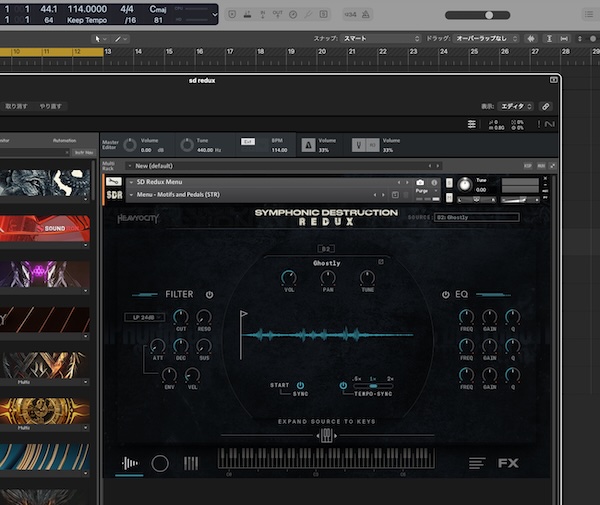This screenshot has width=600, height=505.
Task: Click the instrument Solo button
Action: pyautogui.click(x=449, y=183)
